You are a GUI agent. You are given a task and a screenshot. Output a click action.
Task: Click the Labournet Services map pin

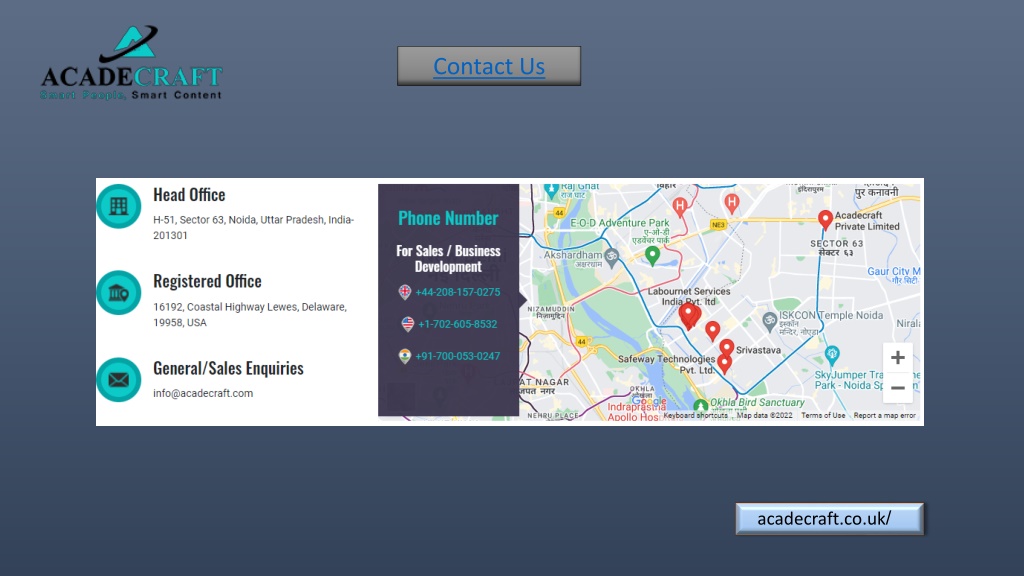pos(689,316)
